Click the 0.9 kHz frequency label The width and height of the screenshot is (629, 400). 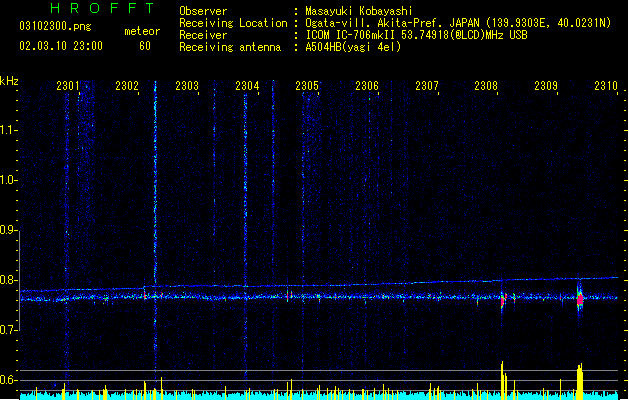coord(9,230)
